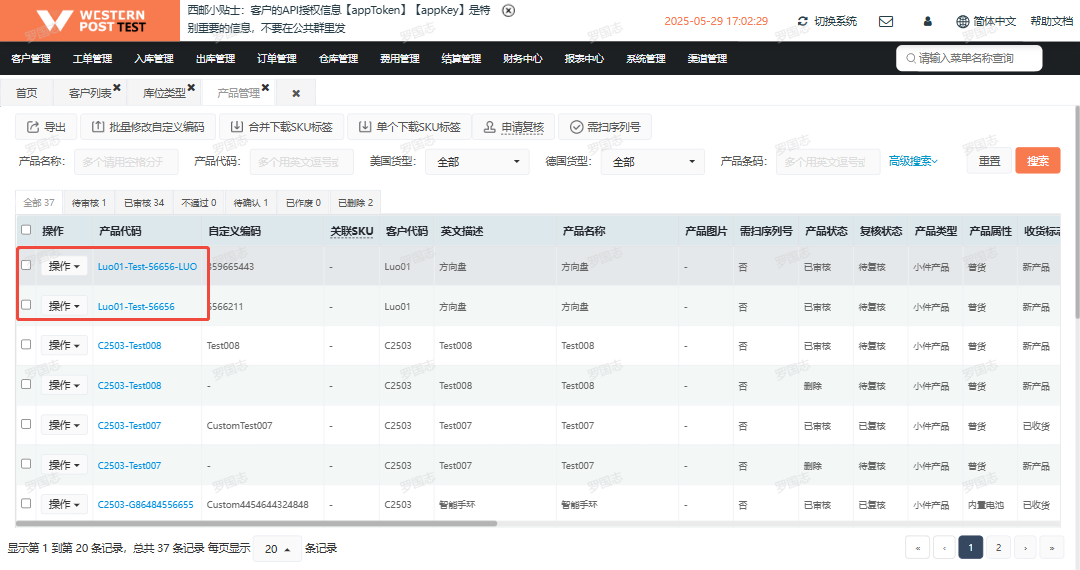Check the C2503-G86484556655 row checkbox

(x=26, y=503)
